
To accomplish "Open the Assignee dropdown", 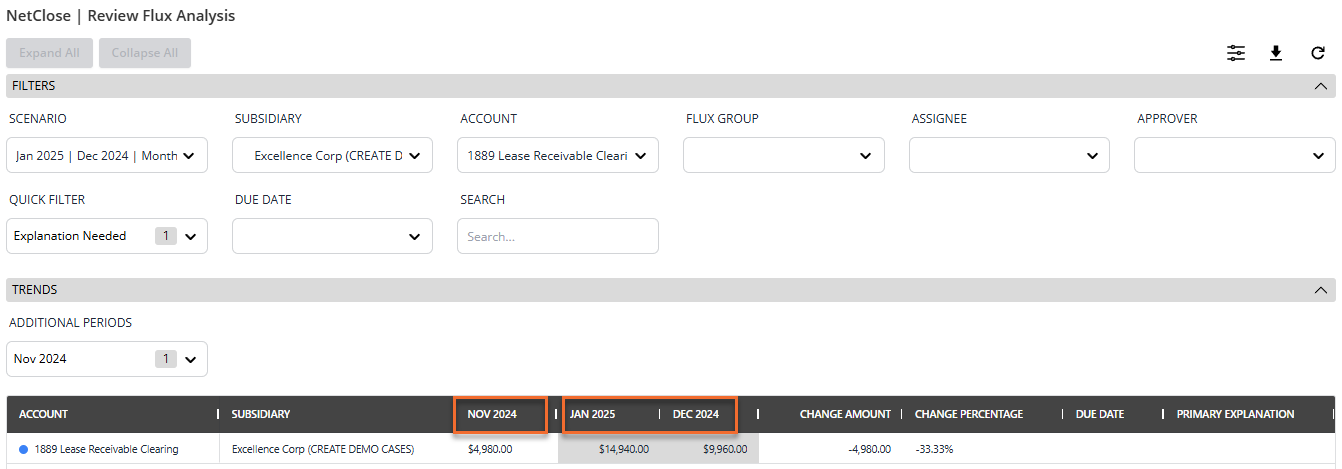I will [1009, 155].
